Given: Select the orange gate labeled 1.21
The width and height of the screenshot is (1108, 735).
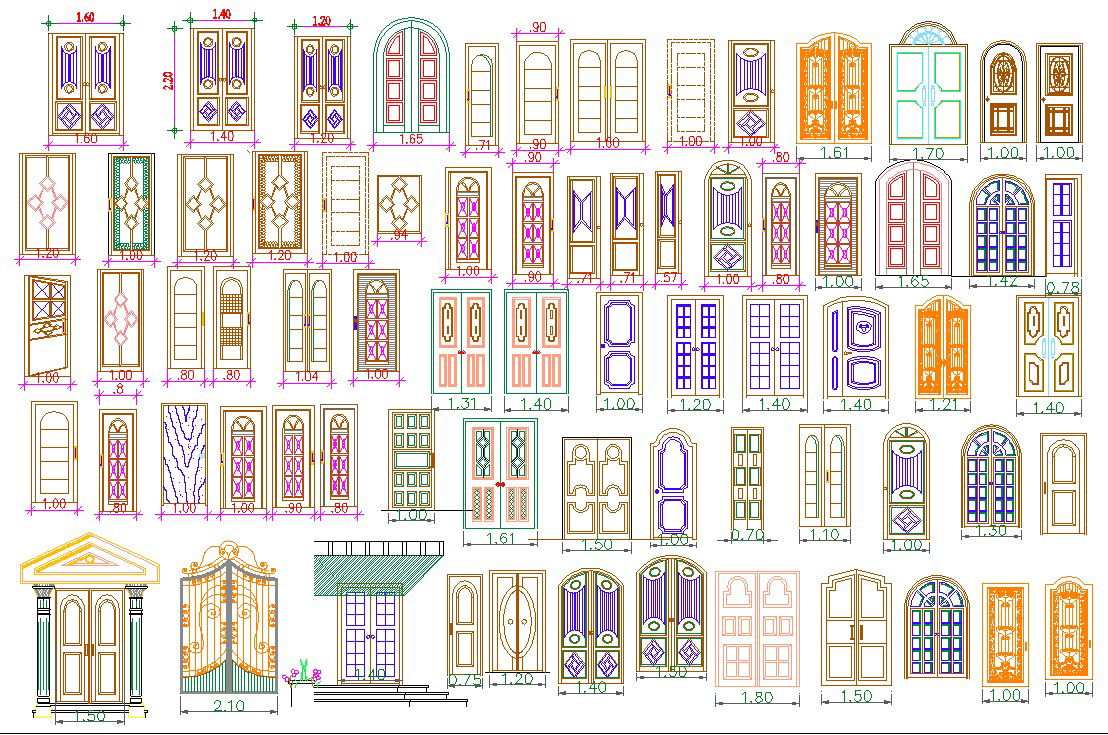Looking at the screenshot, I should (942, 347).
